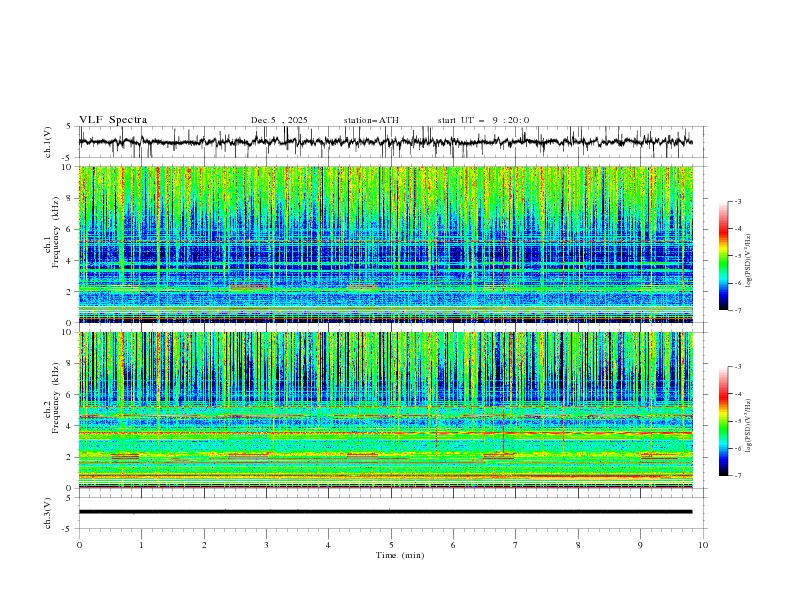
Task: Click the ch.1 voltage waveform trace
Action: coord(385,142)
